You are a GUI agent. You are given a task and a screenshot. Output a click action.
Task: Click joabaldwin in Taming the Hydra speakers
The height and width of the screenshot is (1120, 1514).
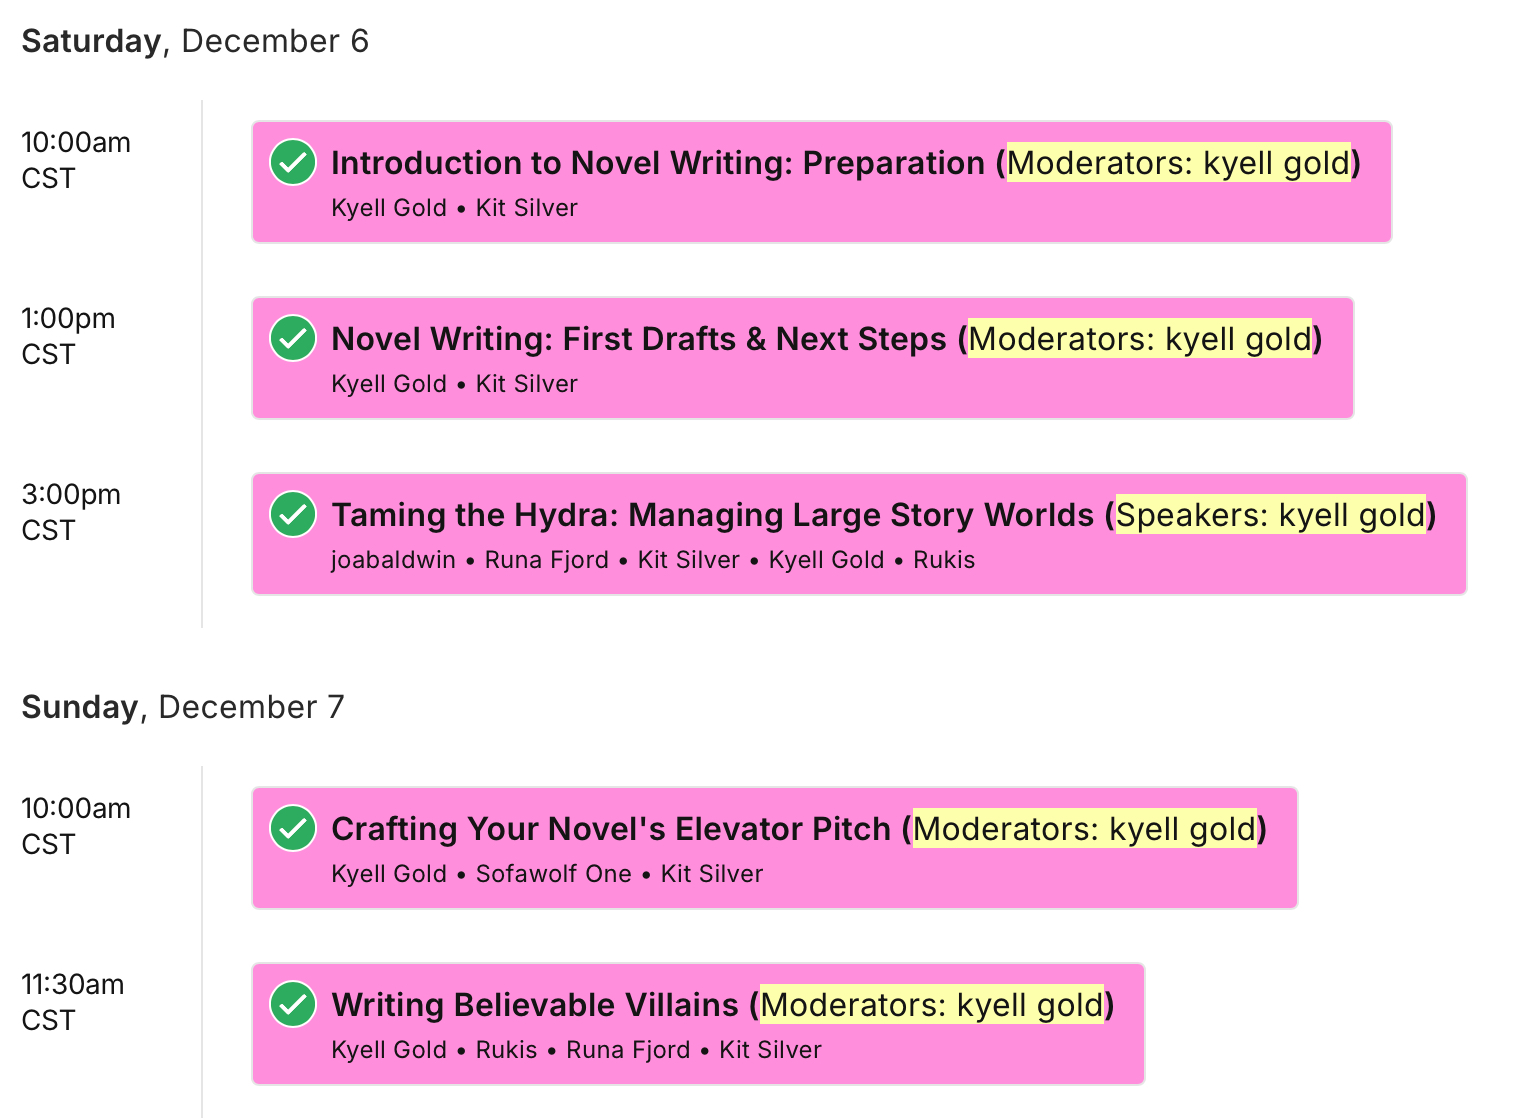pos(393,560)
